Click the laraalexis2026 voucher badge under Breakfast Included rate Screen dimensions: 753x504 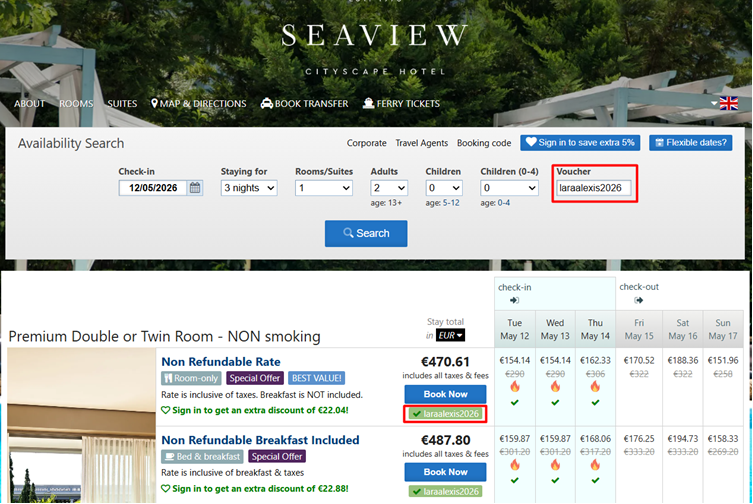click(x=445, y=491)
